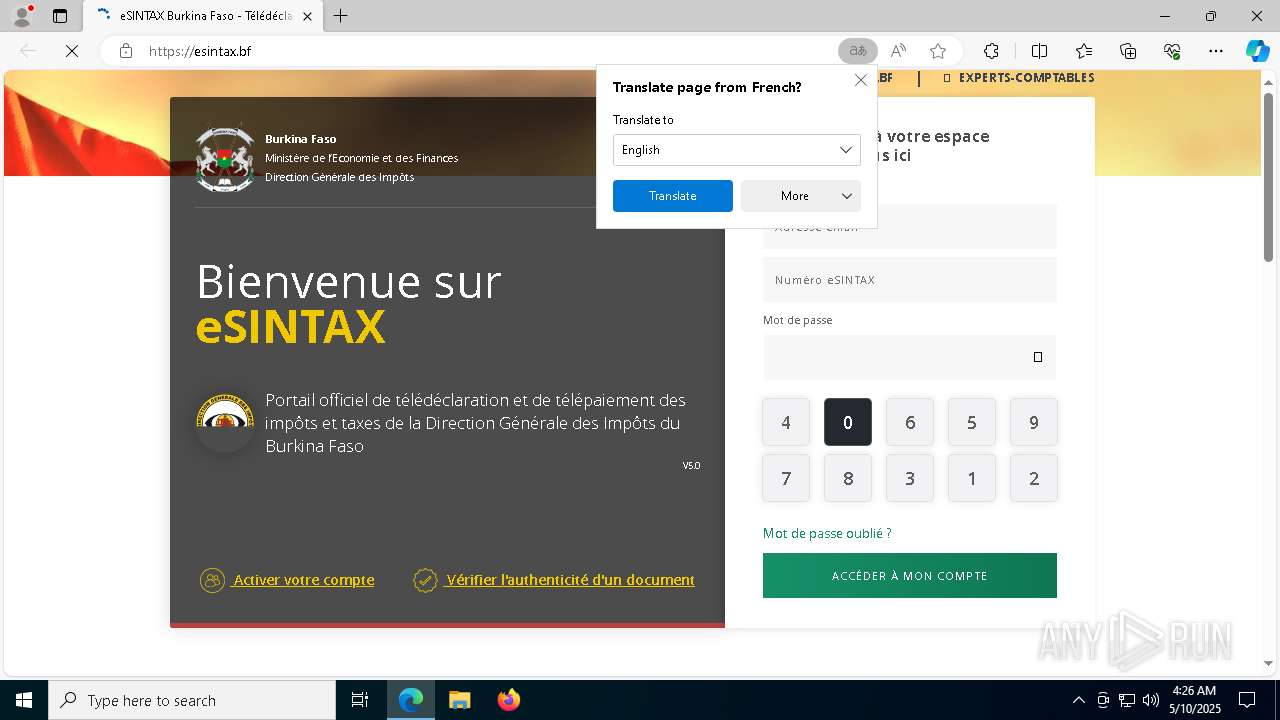Expand the More options dropdown

click(x=801, y=196)
